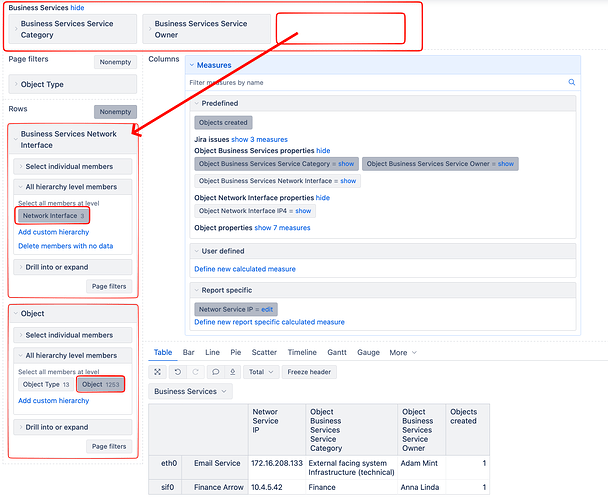This screenshot has width=608, height=500.
Task: Click show 3 measures link for Jira issues
Action: pos(259,140)
